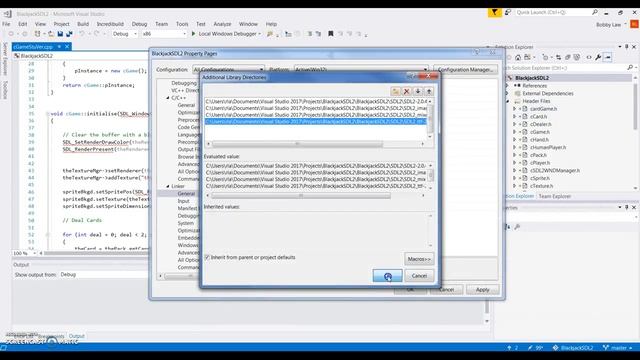Click the Save All toolbar icon

coord(69,34)
